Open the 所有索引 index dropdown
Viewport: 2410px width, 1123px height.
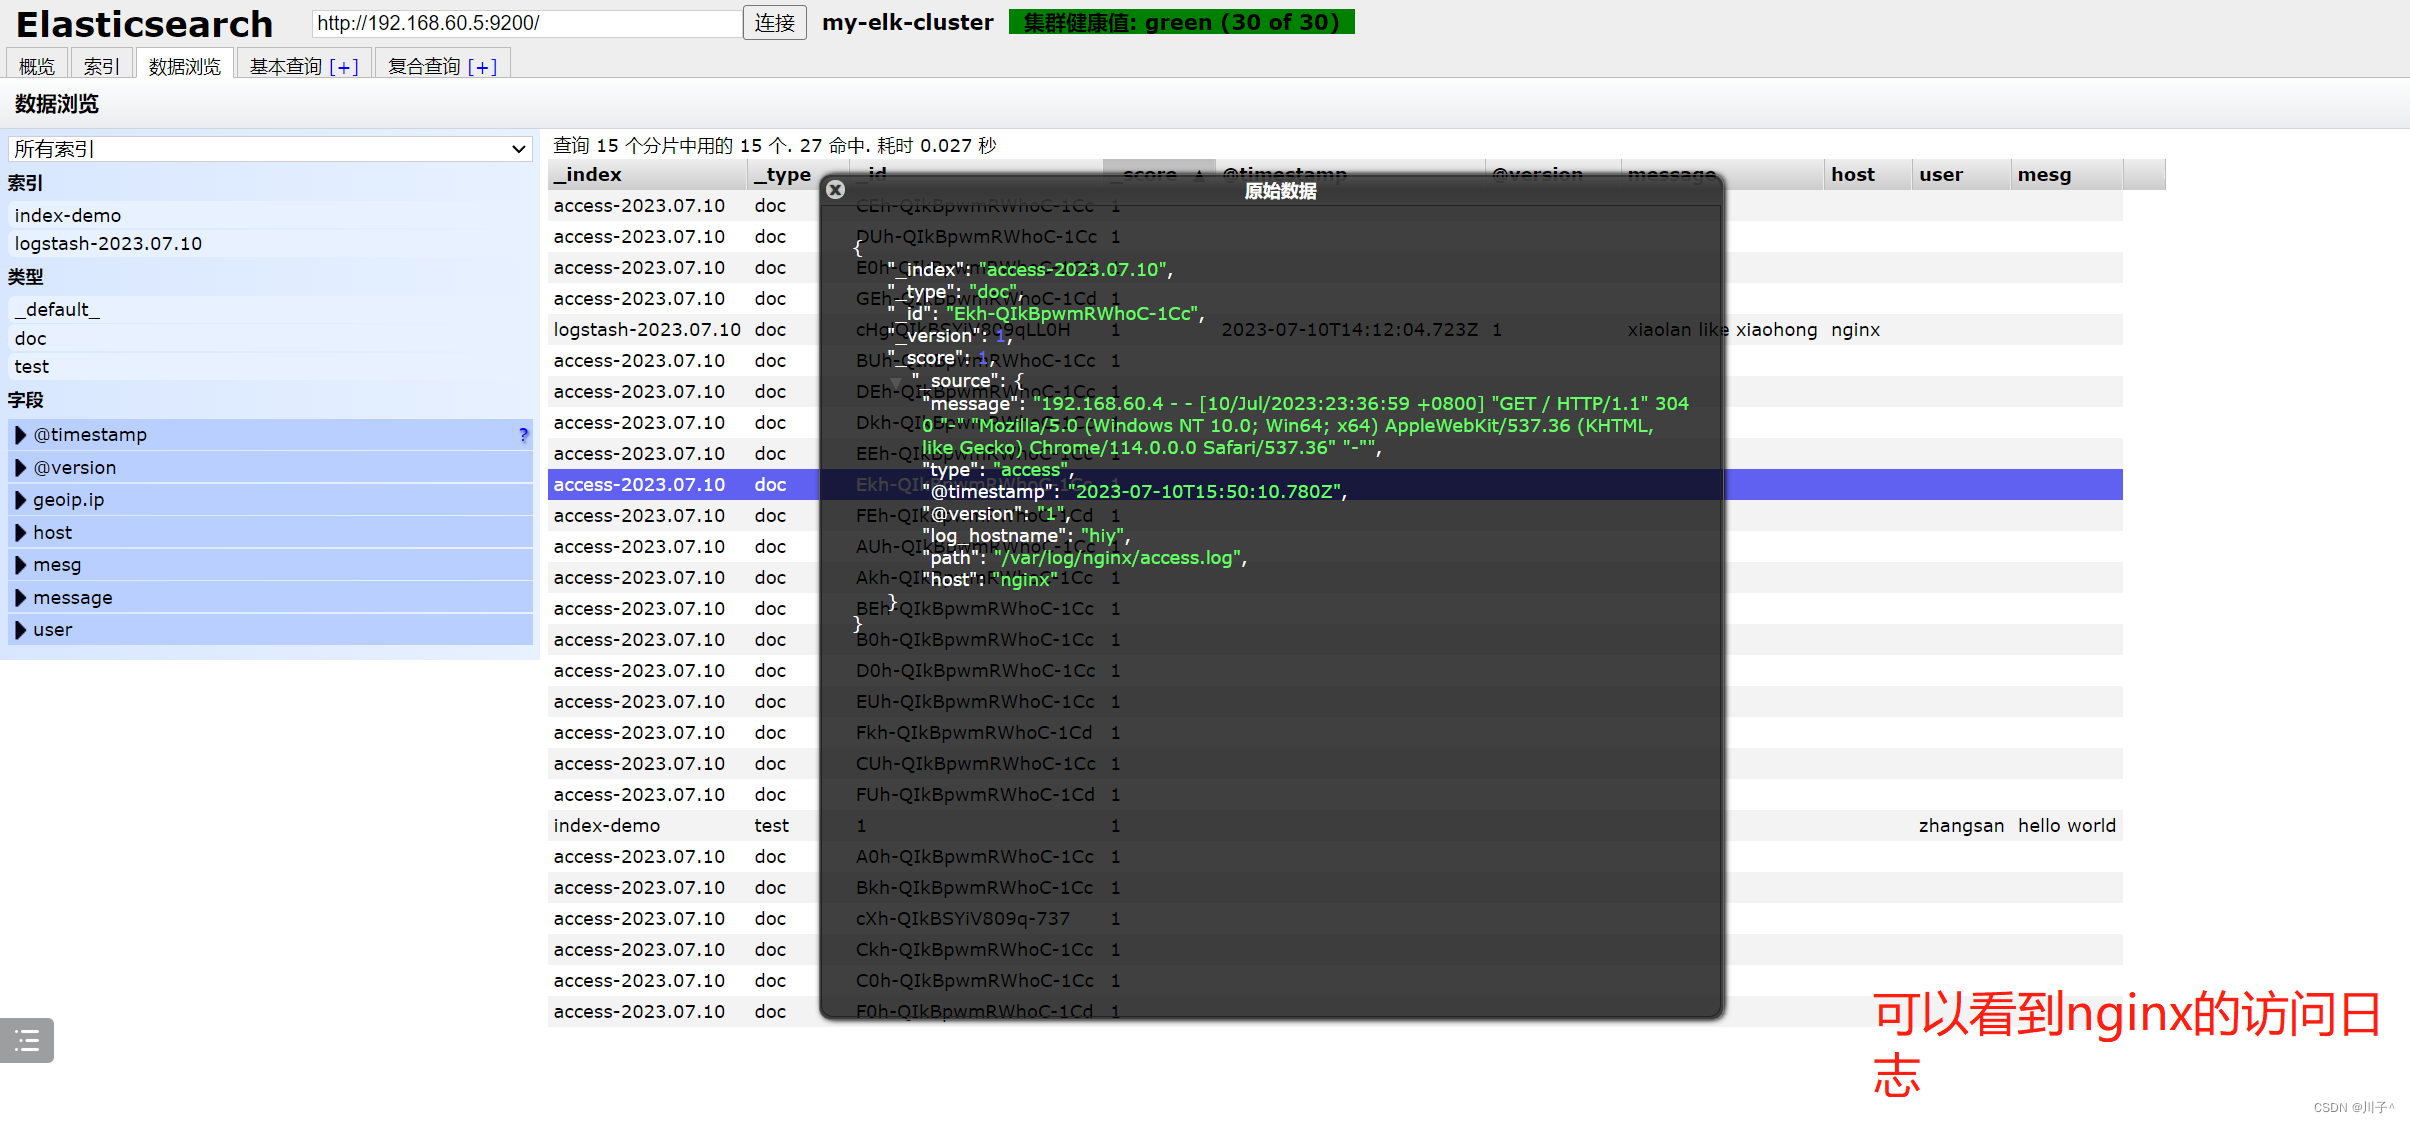click(x=269, y=149)
